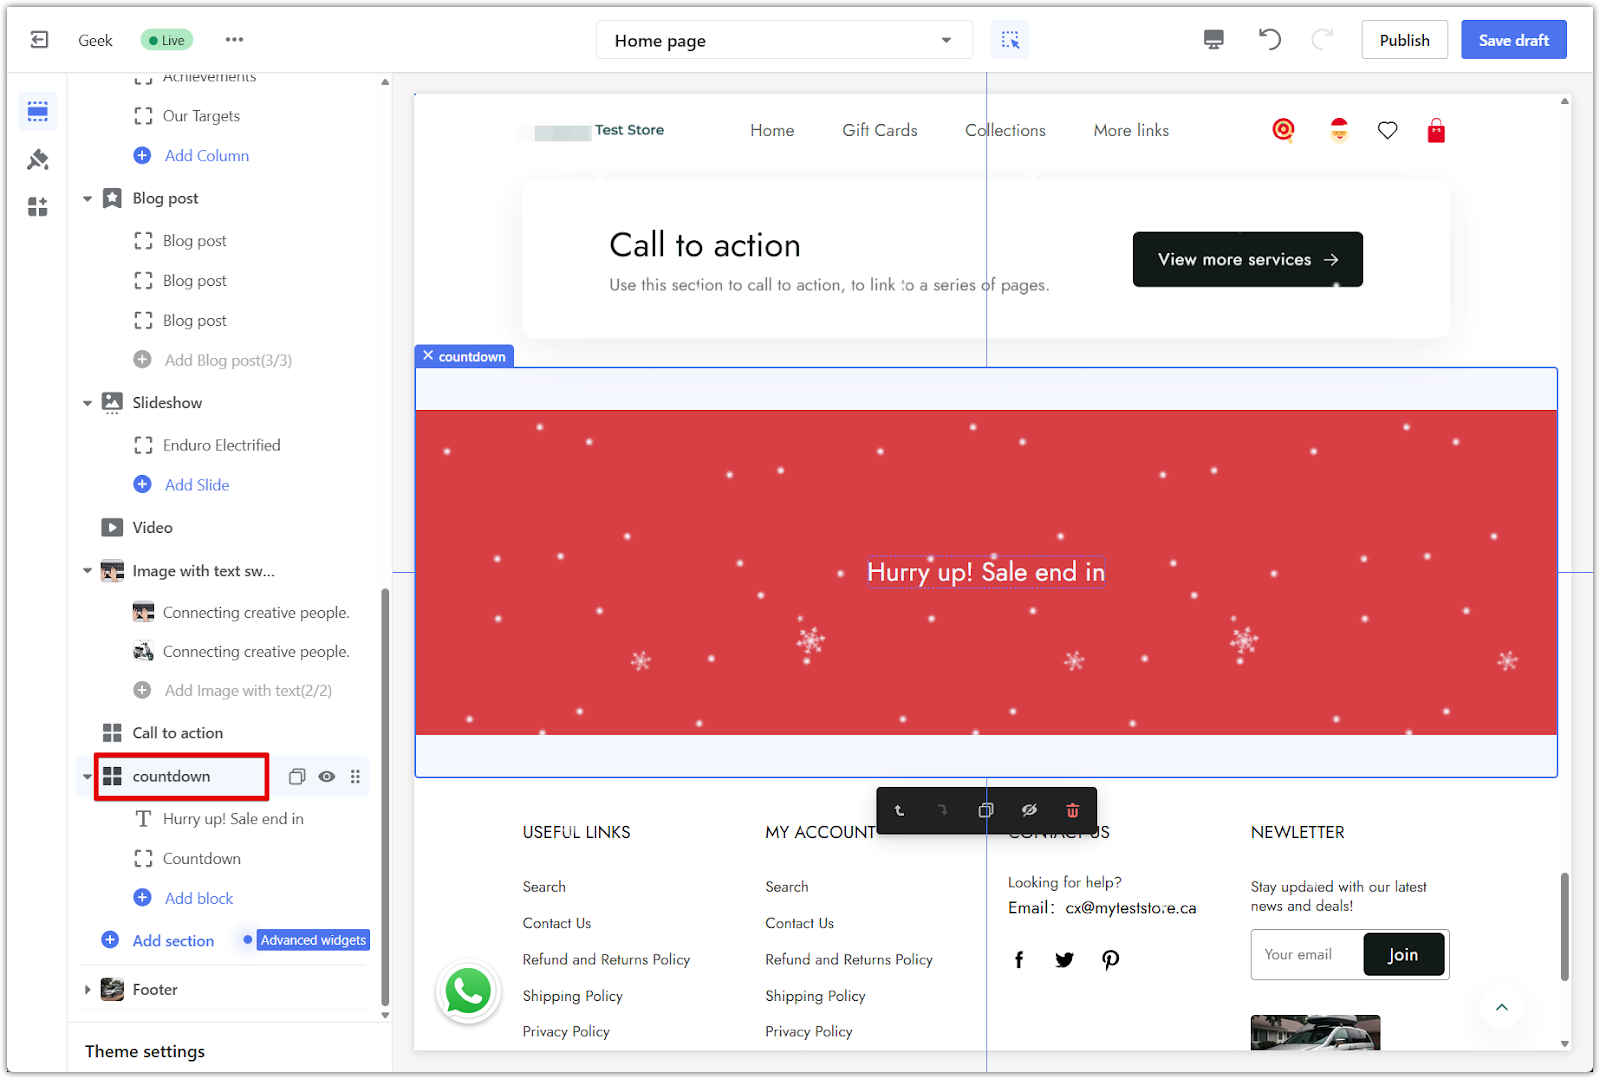Click the undo arrow in top bar
Screen dimensions: 1600x1079
[1269, 40]
